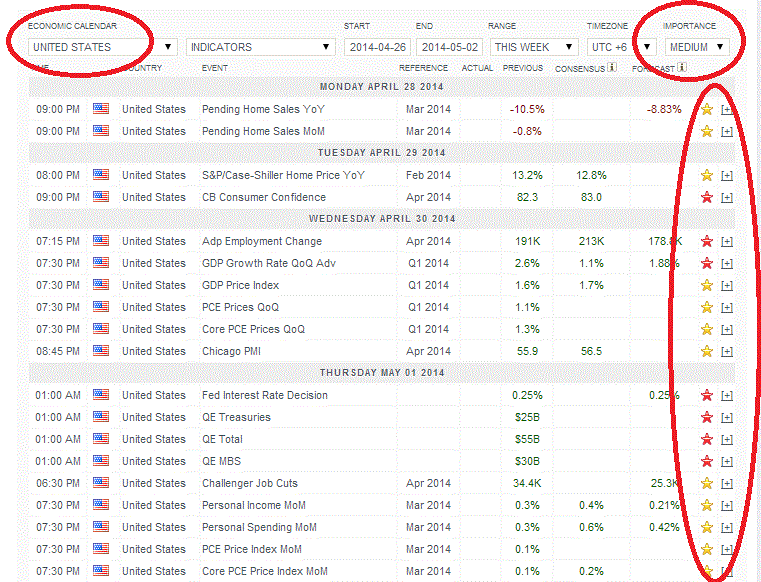This screenshot has height=582, width=761.
Task: Click the red star for QE Treasuries
Action: click(707, 417)
